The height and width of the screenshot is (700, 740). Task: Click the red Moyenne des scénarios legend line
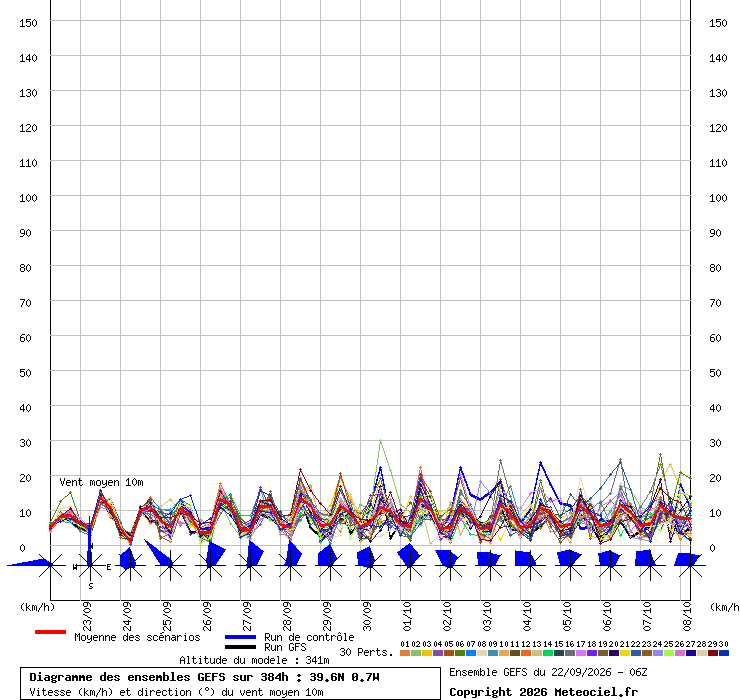pos(50,632)
